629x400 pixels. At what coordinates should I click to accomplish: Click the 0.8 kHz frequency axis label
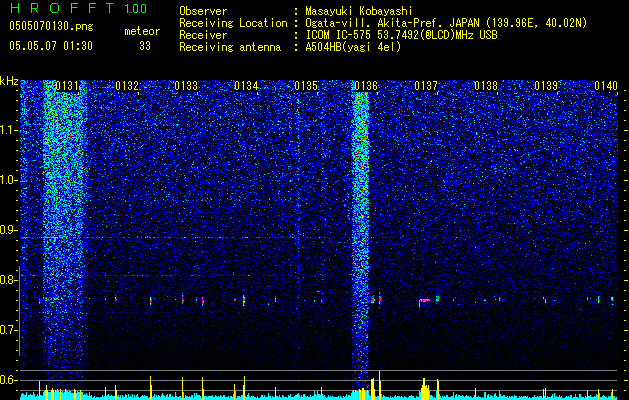9,280
